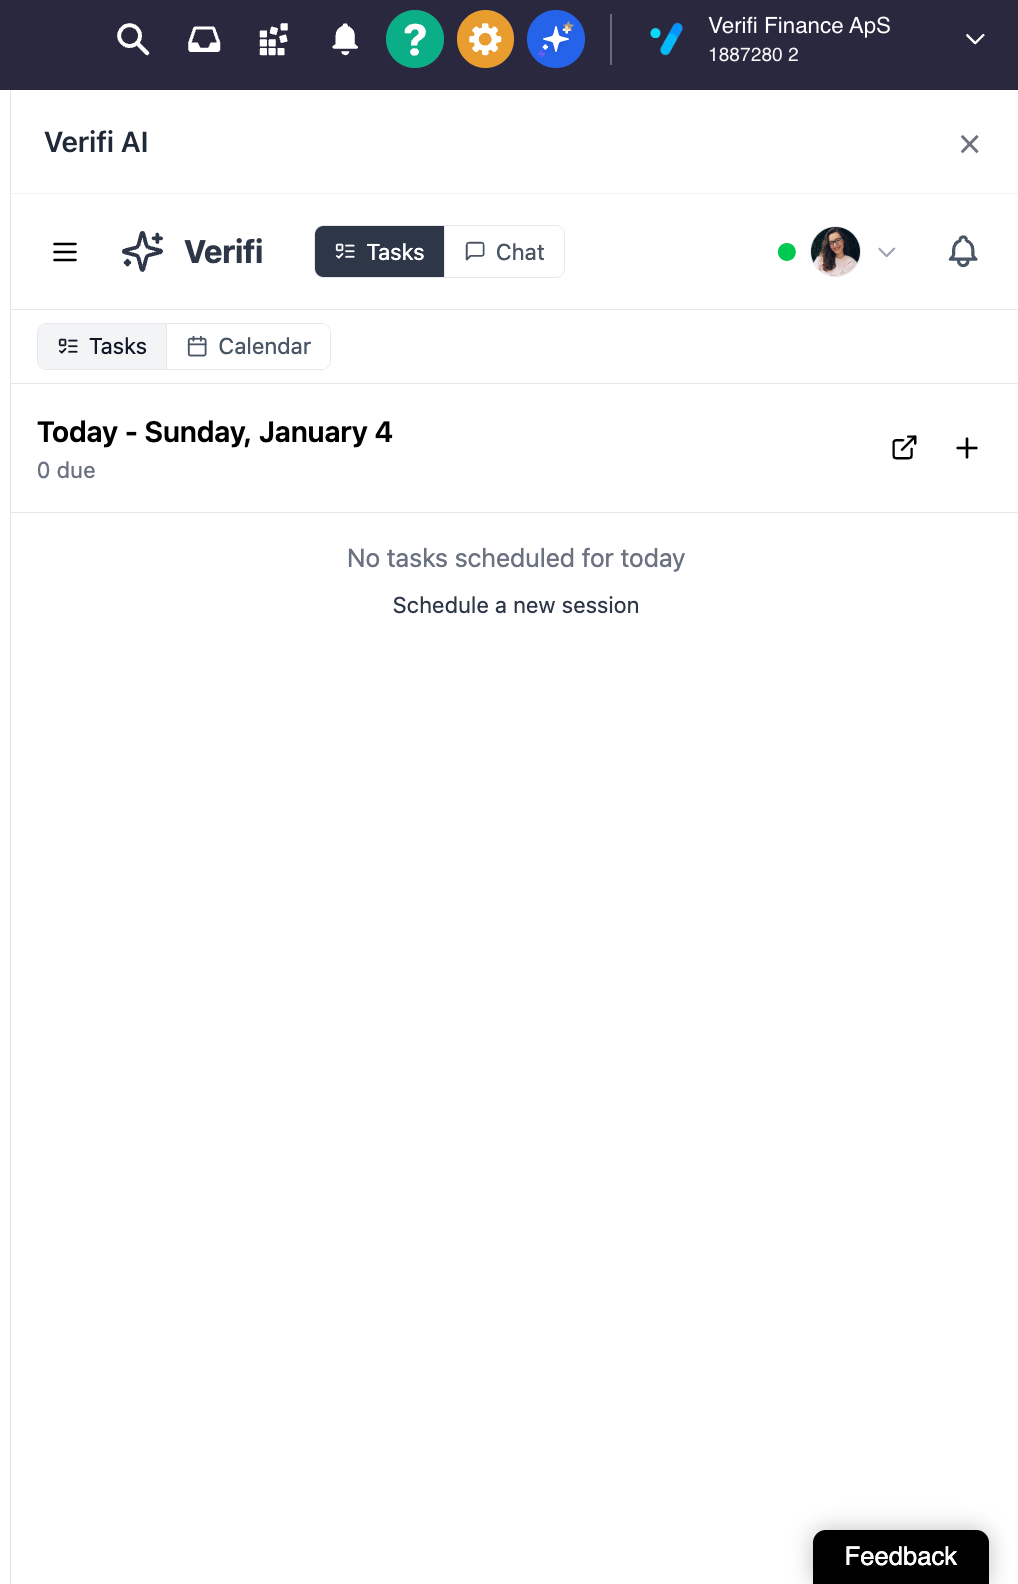Expand the user profile chevron
Image resolution: width=1018 pixels, height=1584 pixels.
click(886, 252)
